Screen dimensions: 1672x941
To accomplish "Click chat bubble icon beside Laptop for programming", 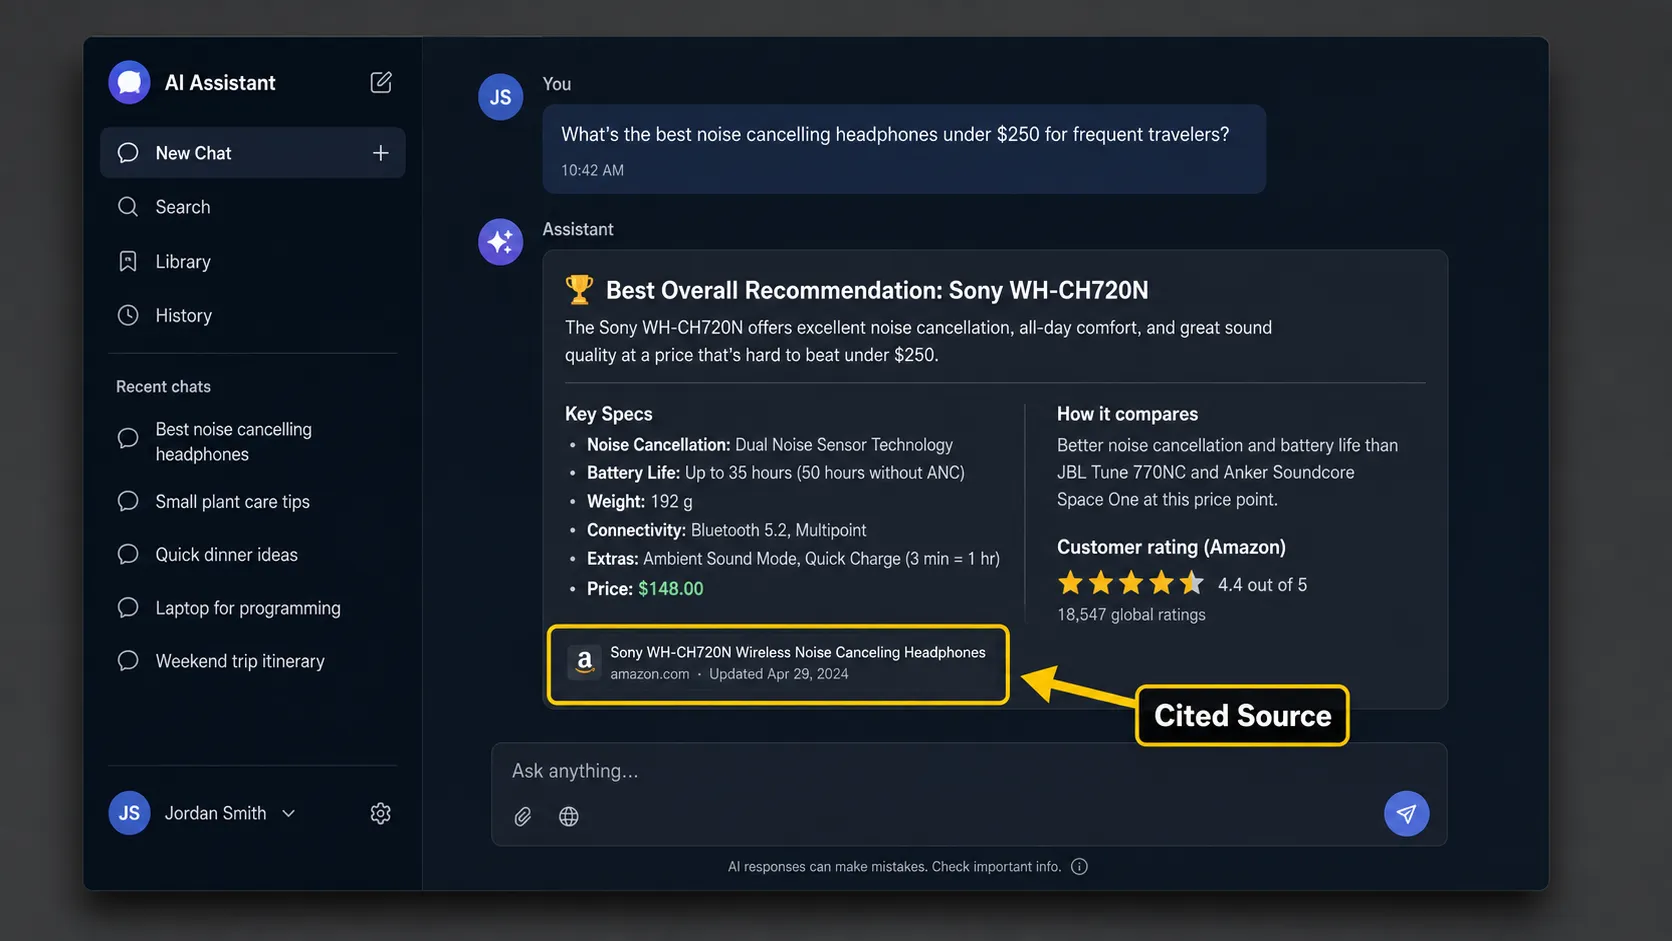I will pyautogui.click(x=128, y=608).
